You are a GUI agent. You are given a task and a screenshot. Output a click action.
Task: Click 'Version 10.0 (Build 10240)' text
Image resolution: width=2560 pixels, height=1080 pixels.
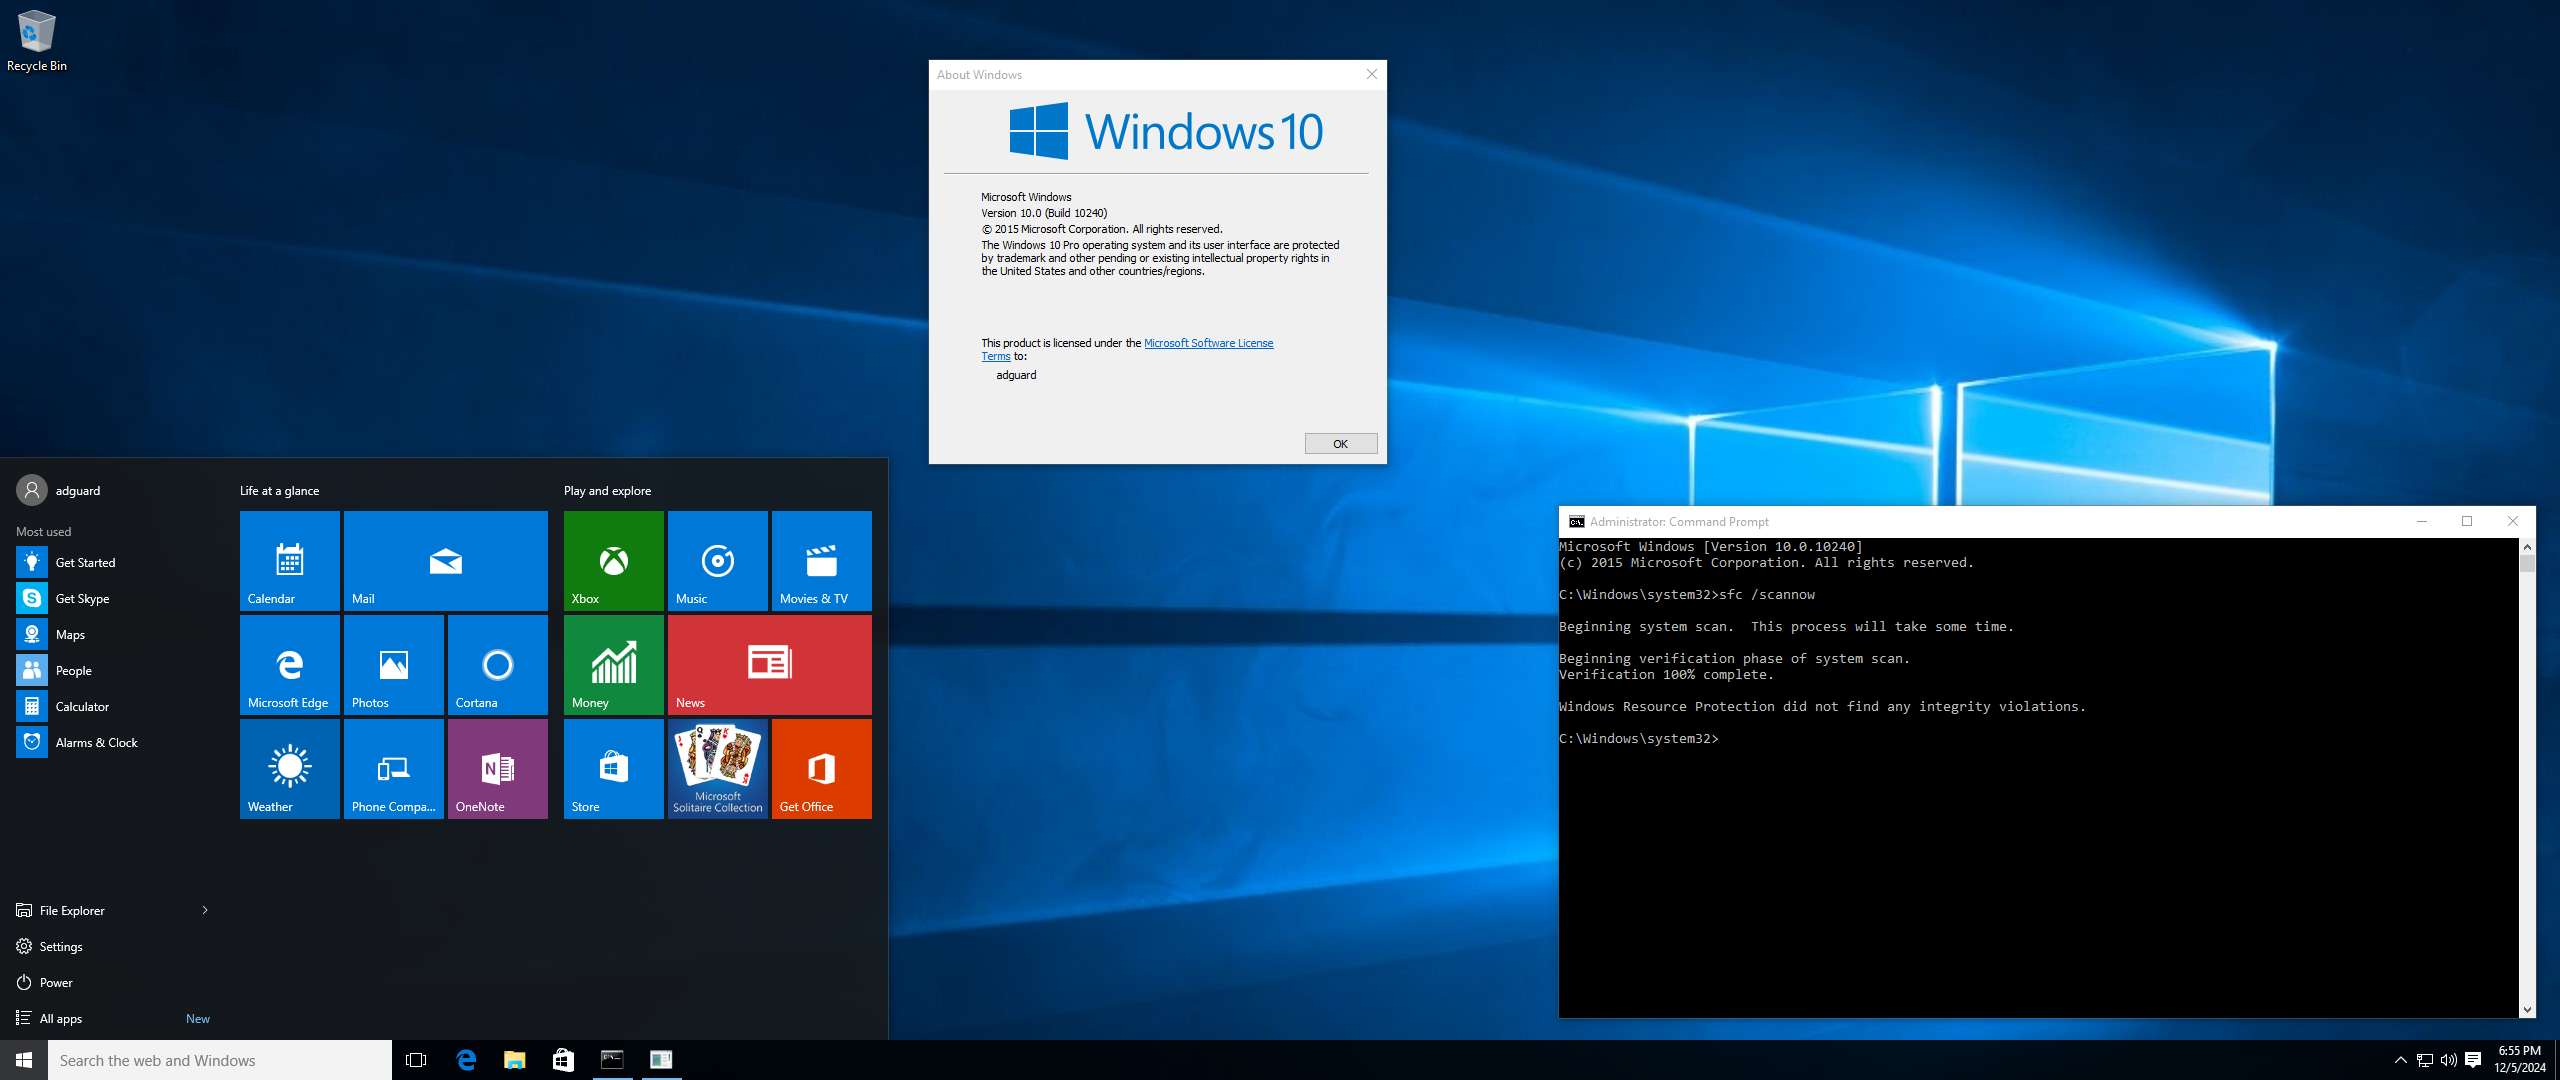pyautogui.click(x=1044, y=213)
